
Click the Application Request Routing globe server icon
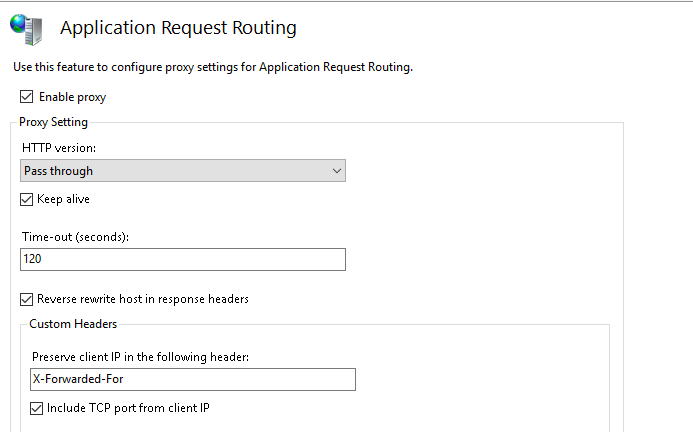27,29
